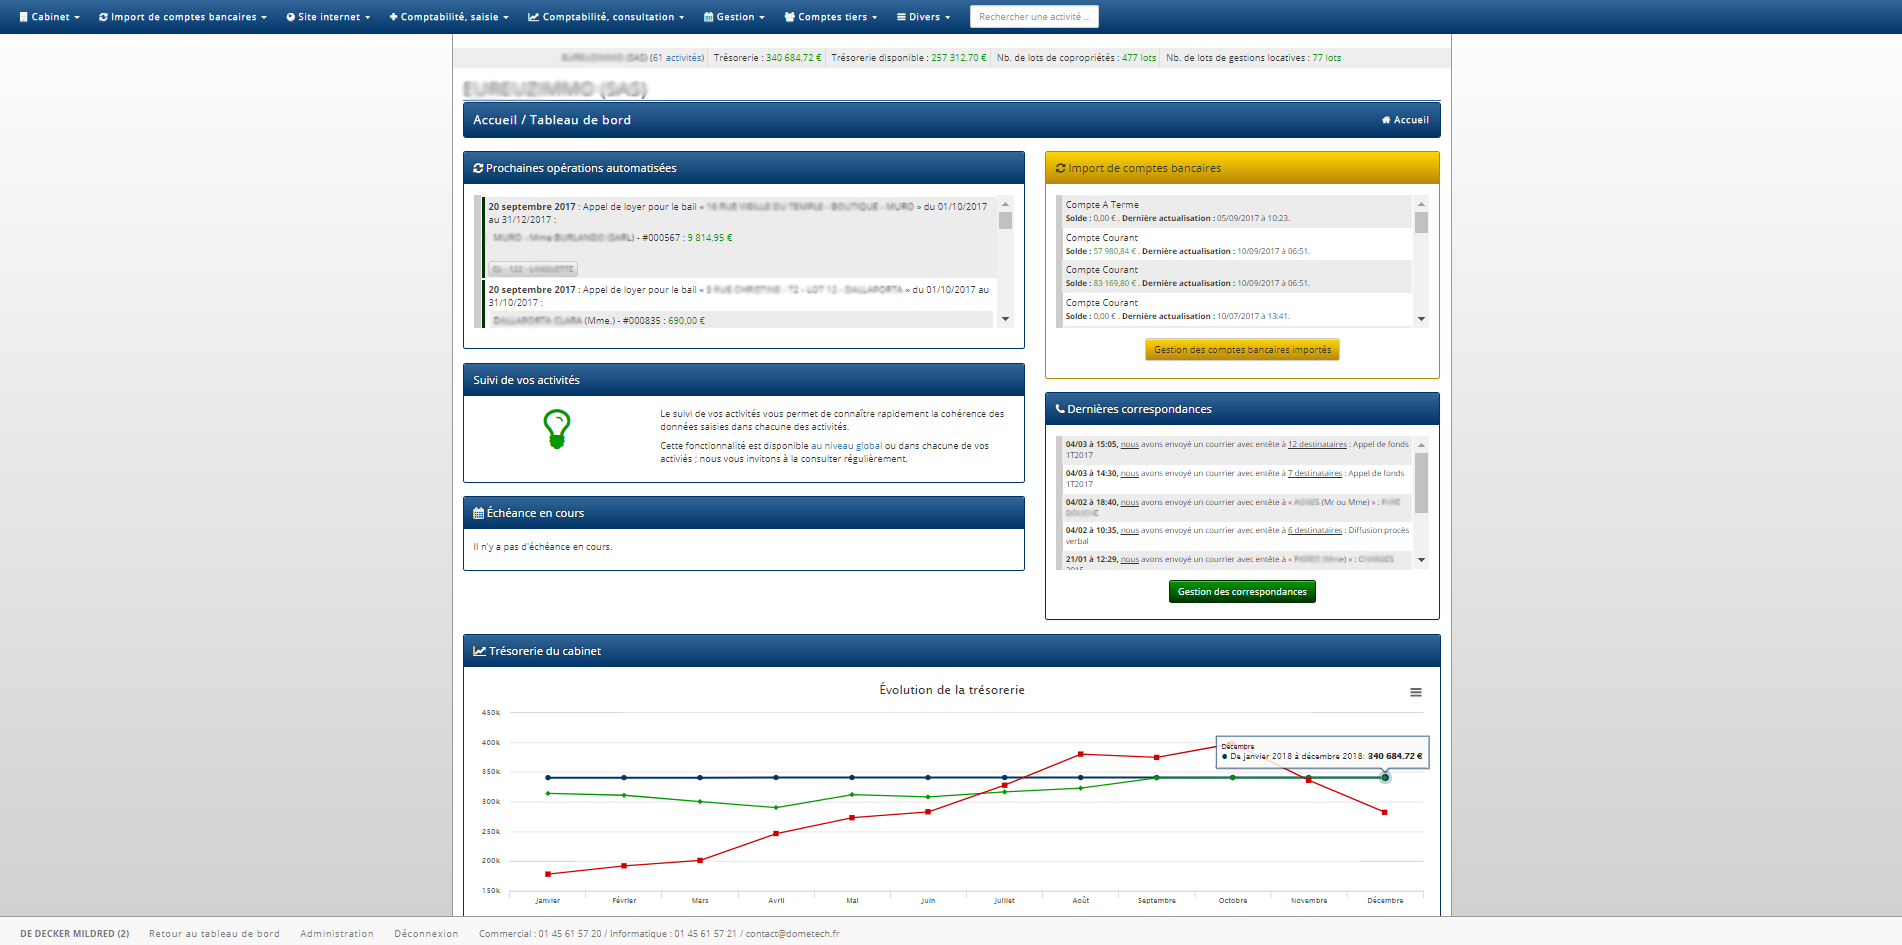Click the 12 destinataires link
Screen dimensions: 1902x945
1317,444
